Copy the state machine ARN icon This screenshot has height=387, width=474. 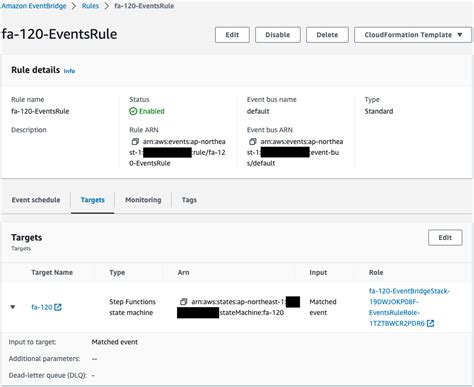[183, 302]
